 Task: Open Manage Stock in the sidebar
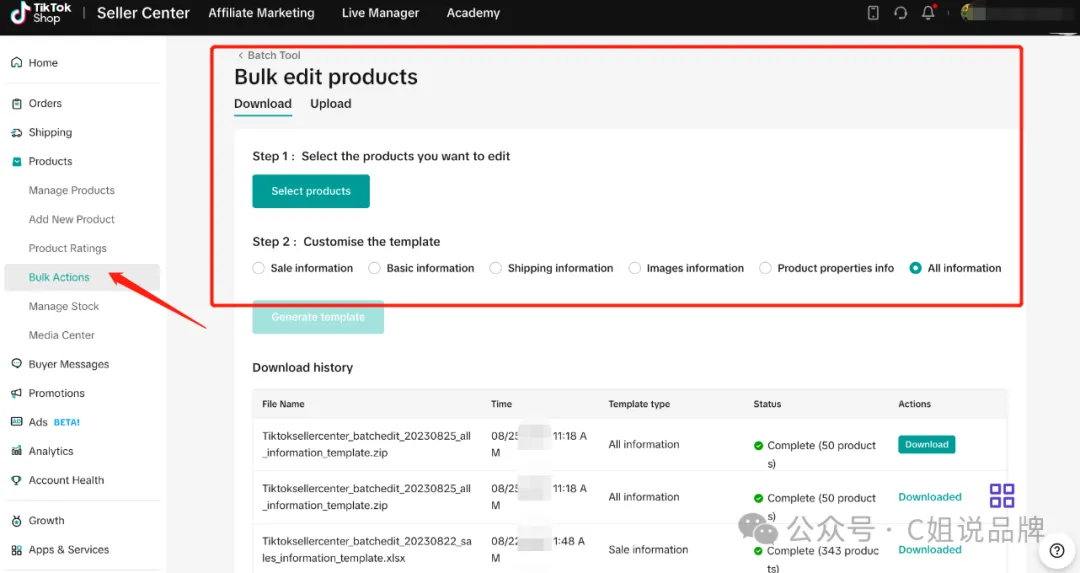(64, 306)
